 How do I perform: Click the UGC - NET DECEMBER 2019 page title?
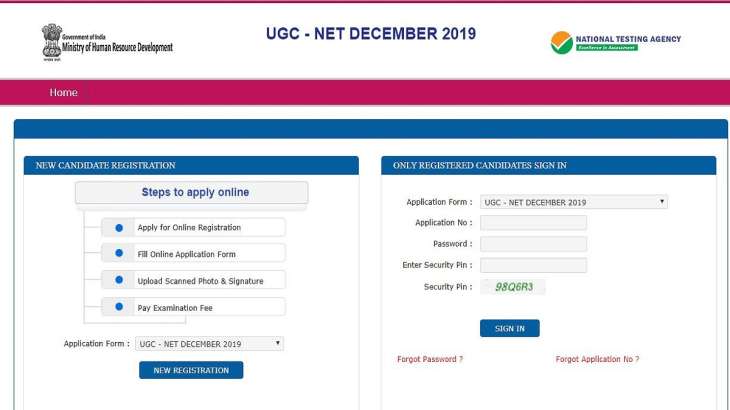pyautogui.click(x=371, y=34)
